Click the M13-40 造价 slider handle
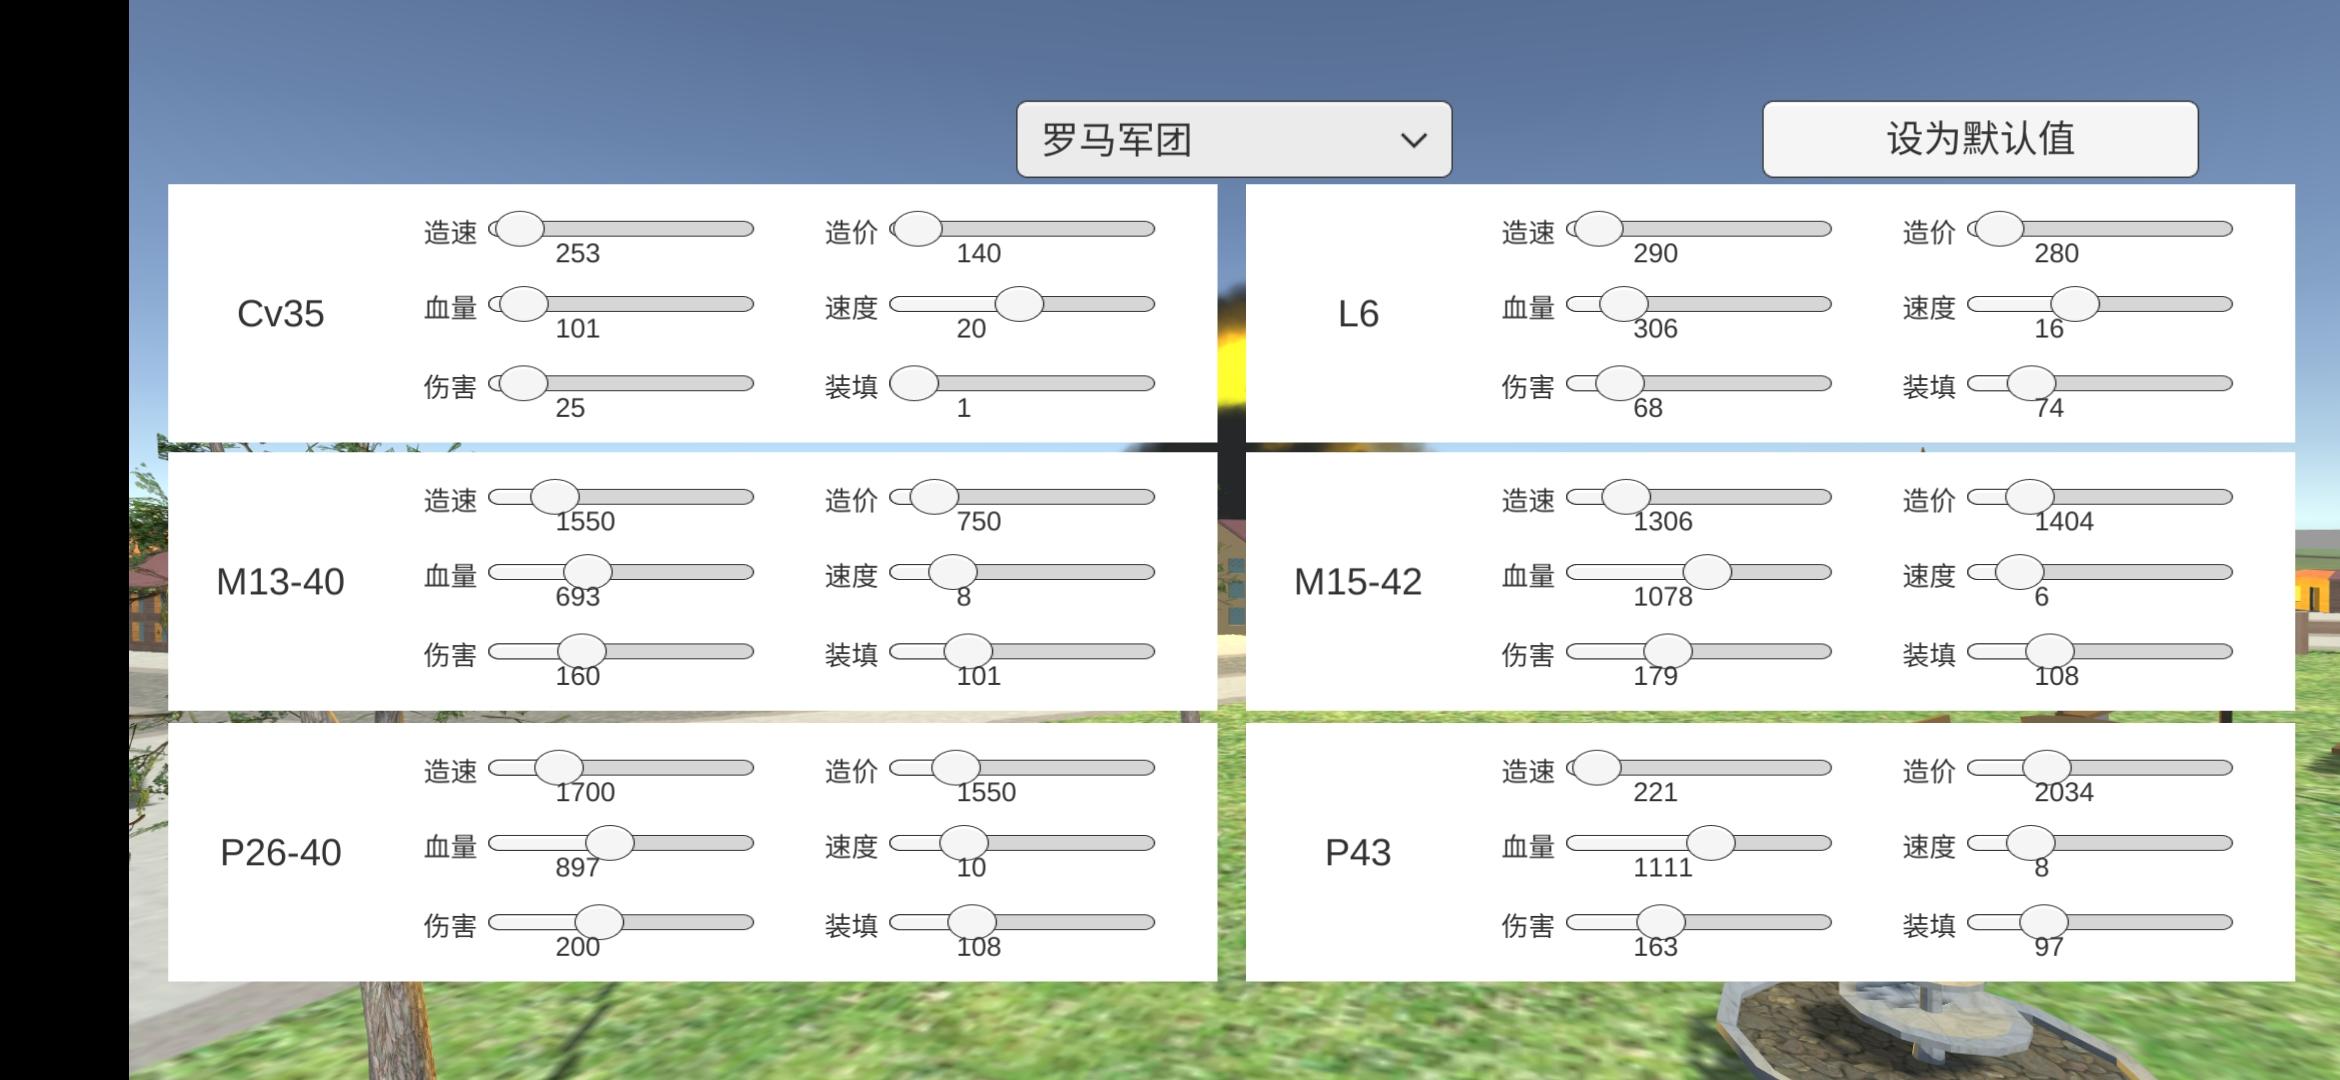The image size is (2340, 1080). [934, 497]
